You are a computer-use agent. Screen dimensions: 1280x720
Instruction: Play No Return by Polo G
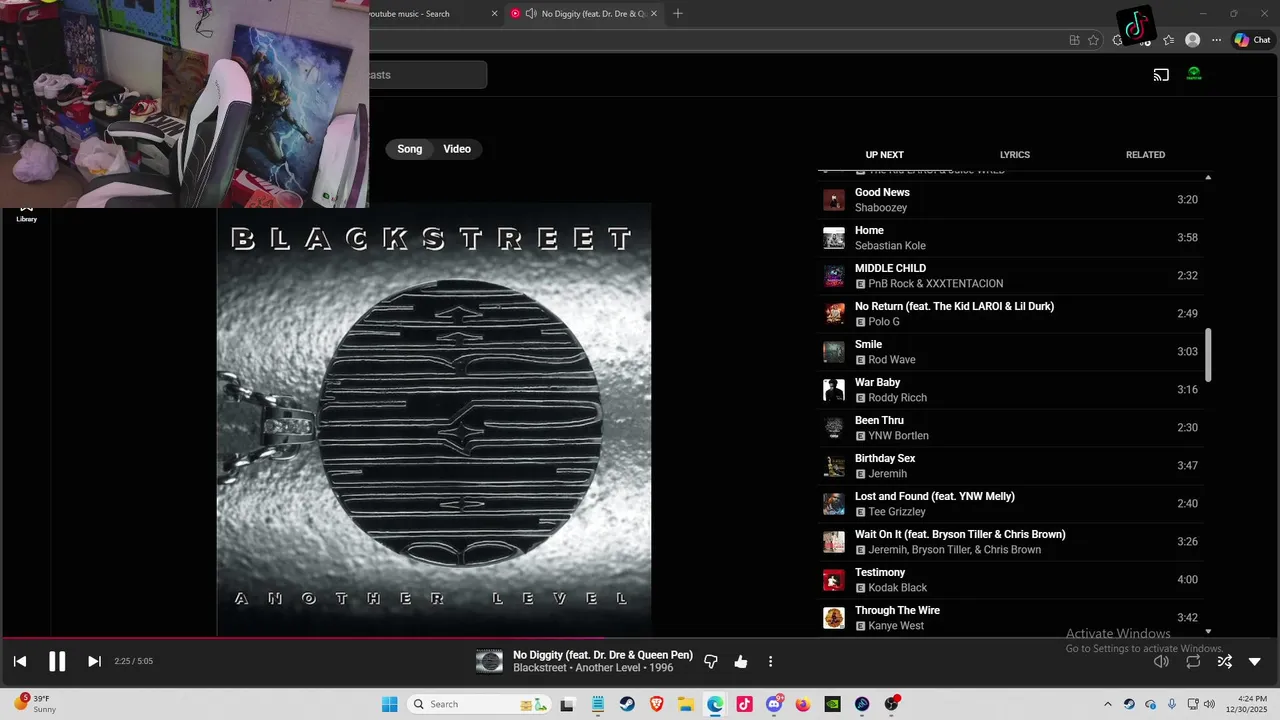click(1010, 314)
